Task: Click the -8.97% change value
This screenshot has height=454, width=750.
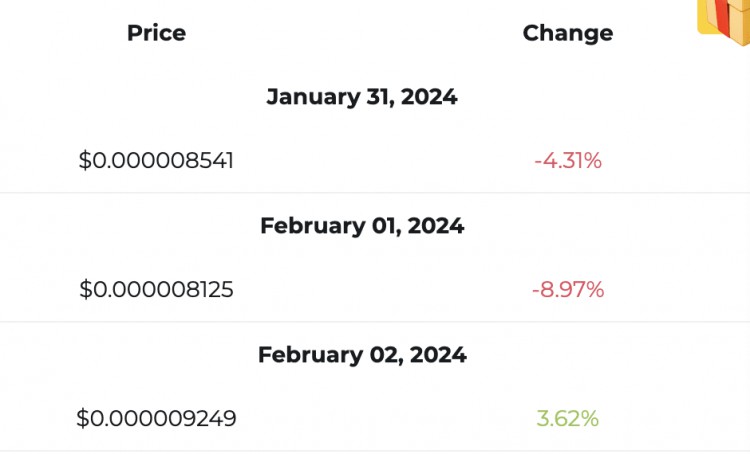Action: [x=568, y=289]
